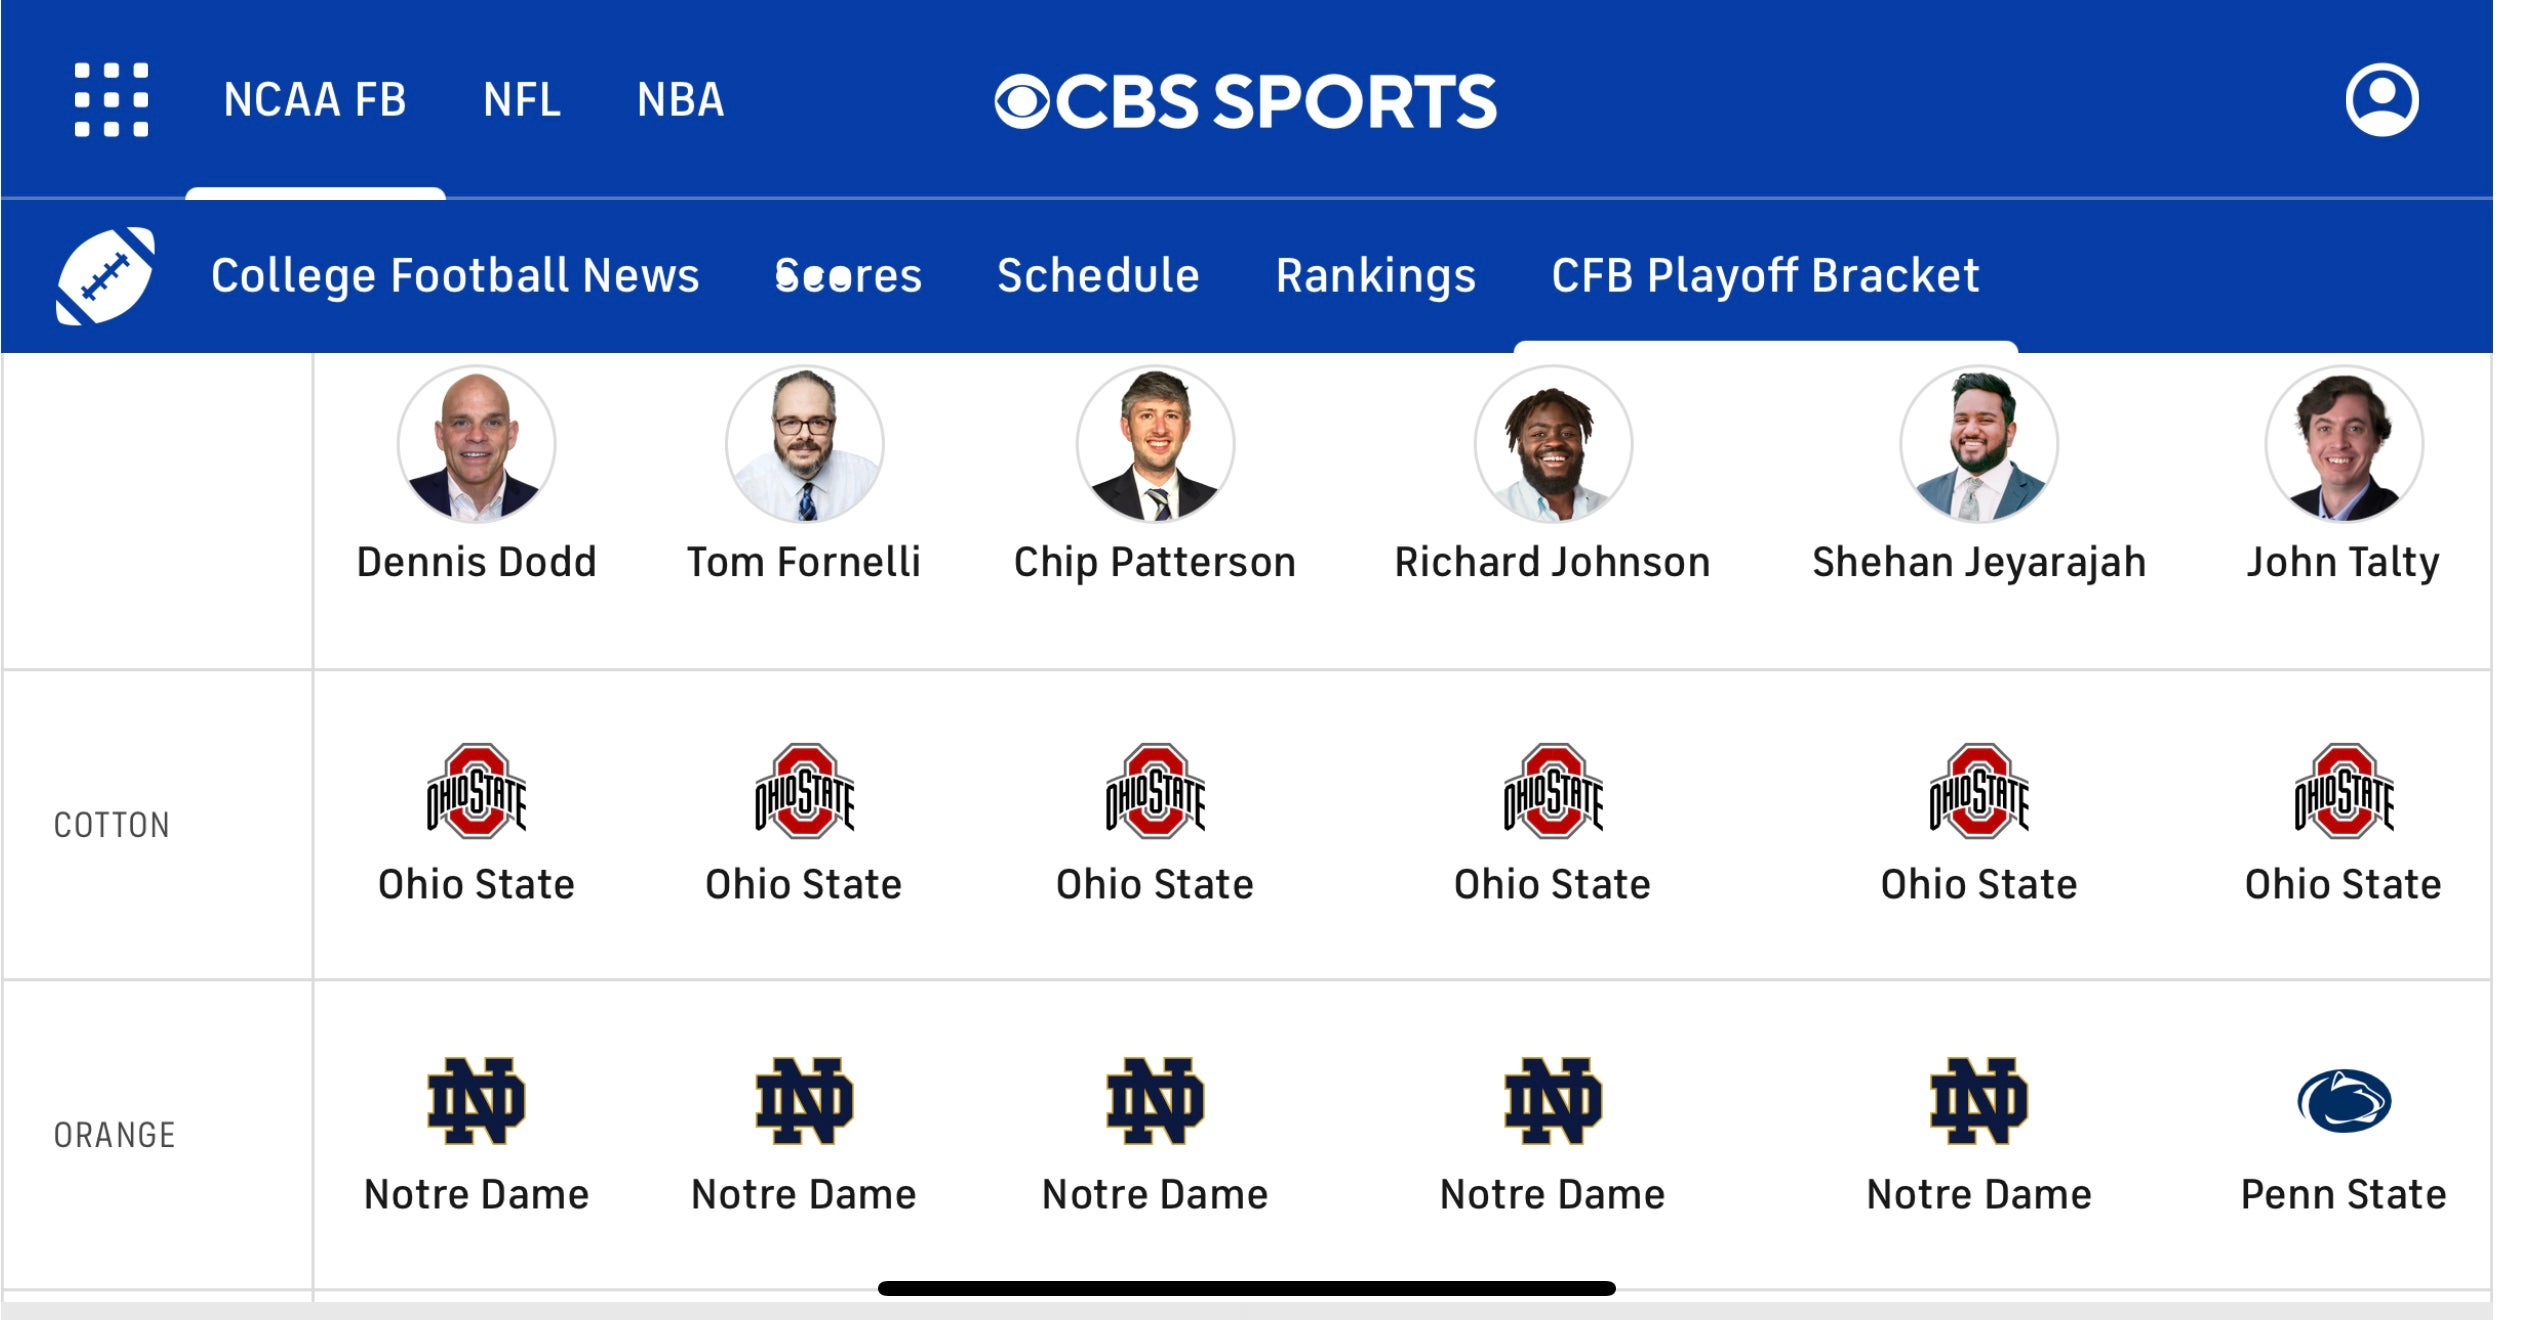Select the CFB Playoff Bracket tab
This screenshot has height=1320, width=2526.
tap(1765, 276)
